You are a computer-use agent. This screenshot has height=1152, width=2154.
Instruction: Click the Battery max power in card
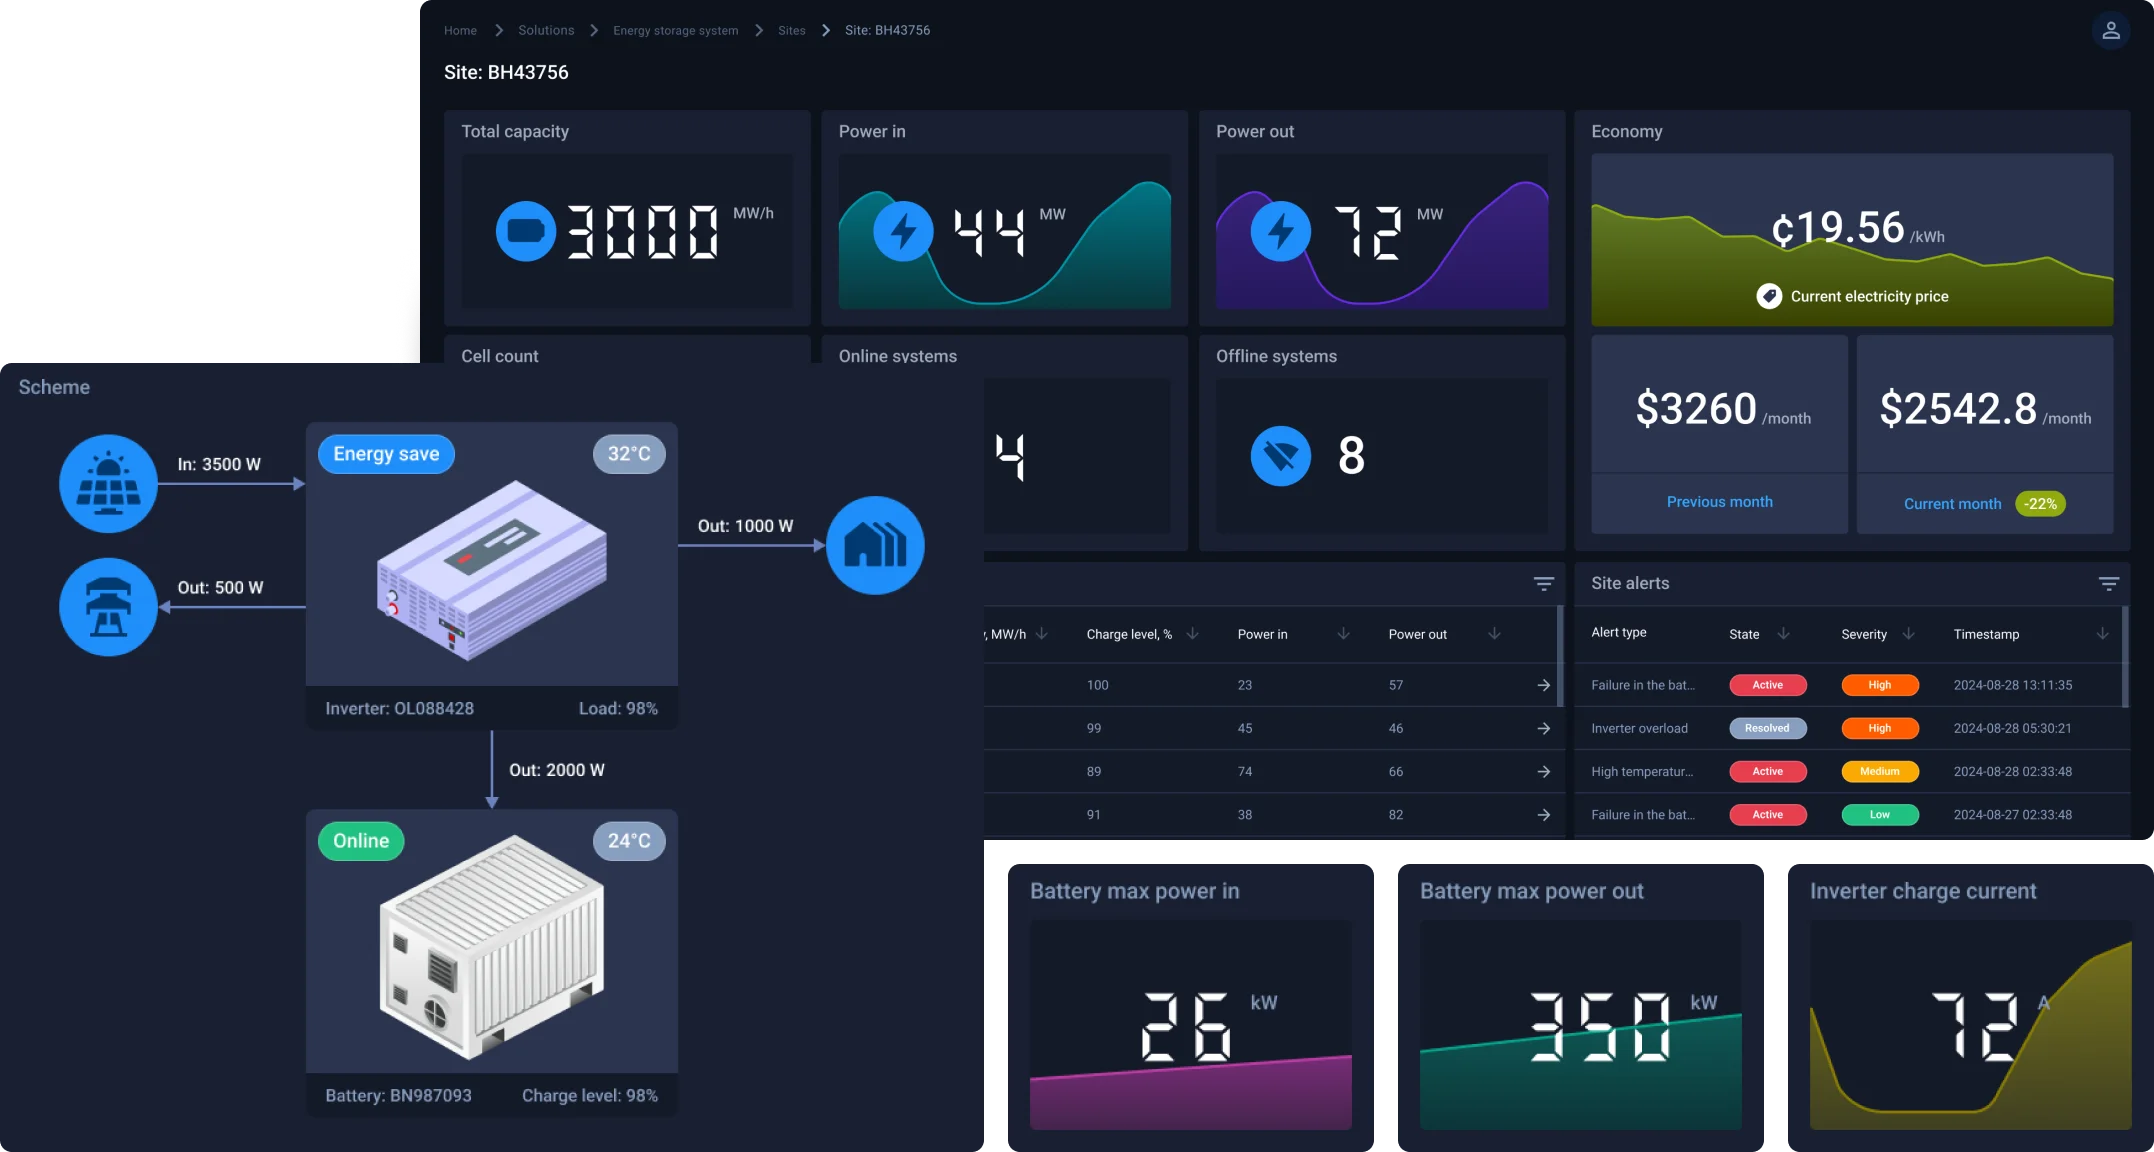[1190, 1007]
